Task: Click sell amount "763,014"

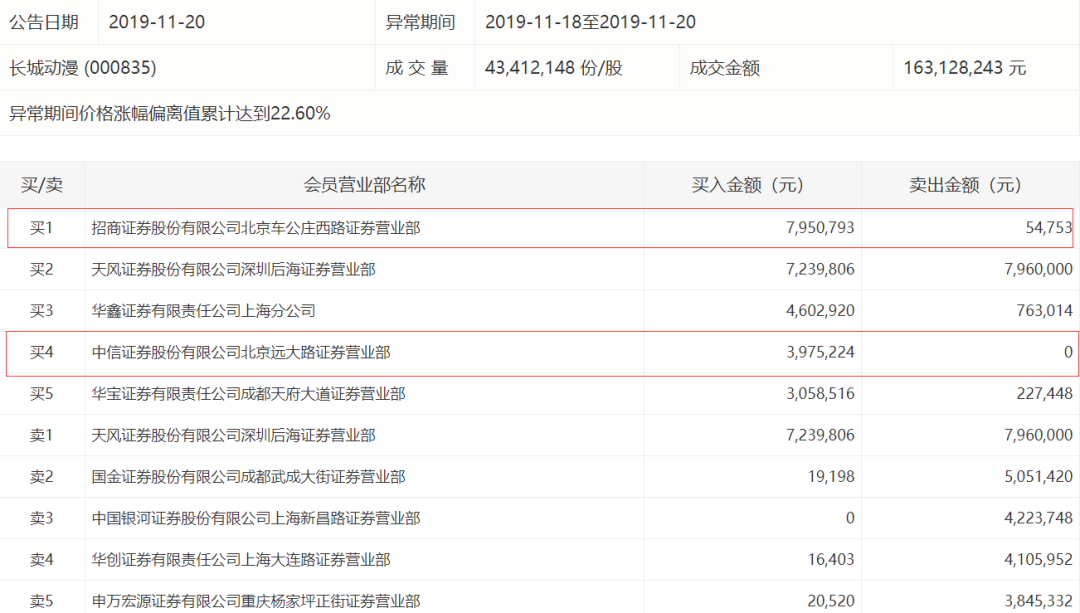Action: tap(1045, 311)
